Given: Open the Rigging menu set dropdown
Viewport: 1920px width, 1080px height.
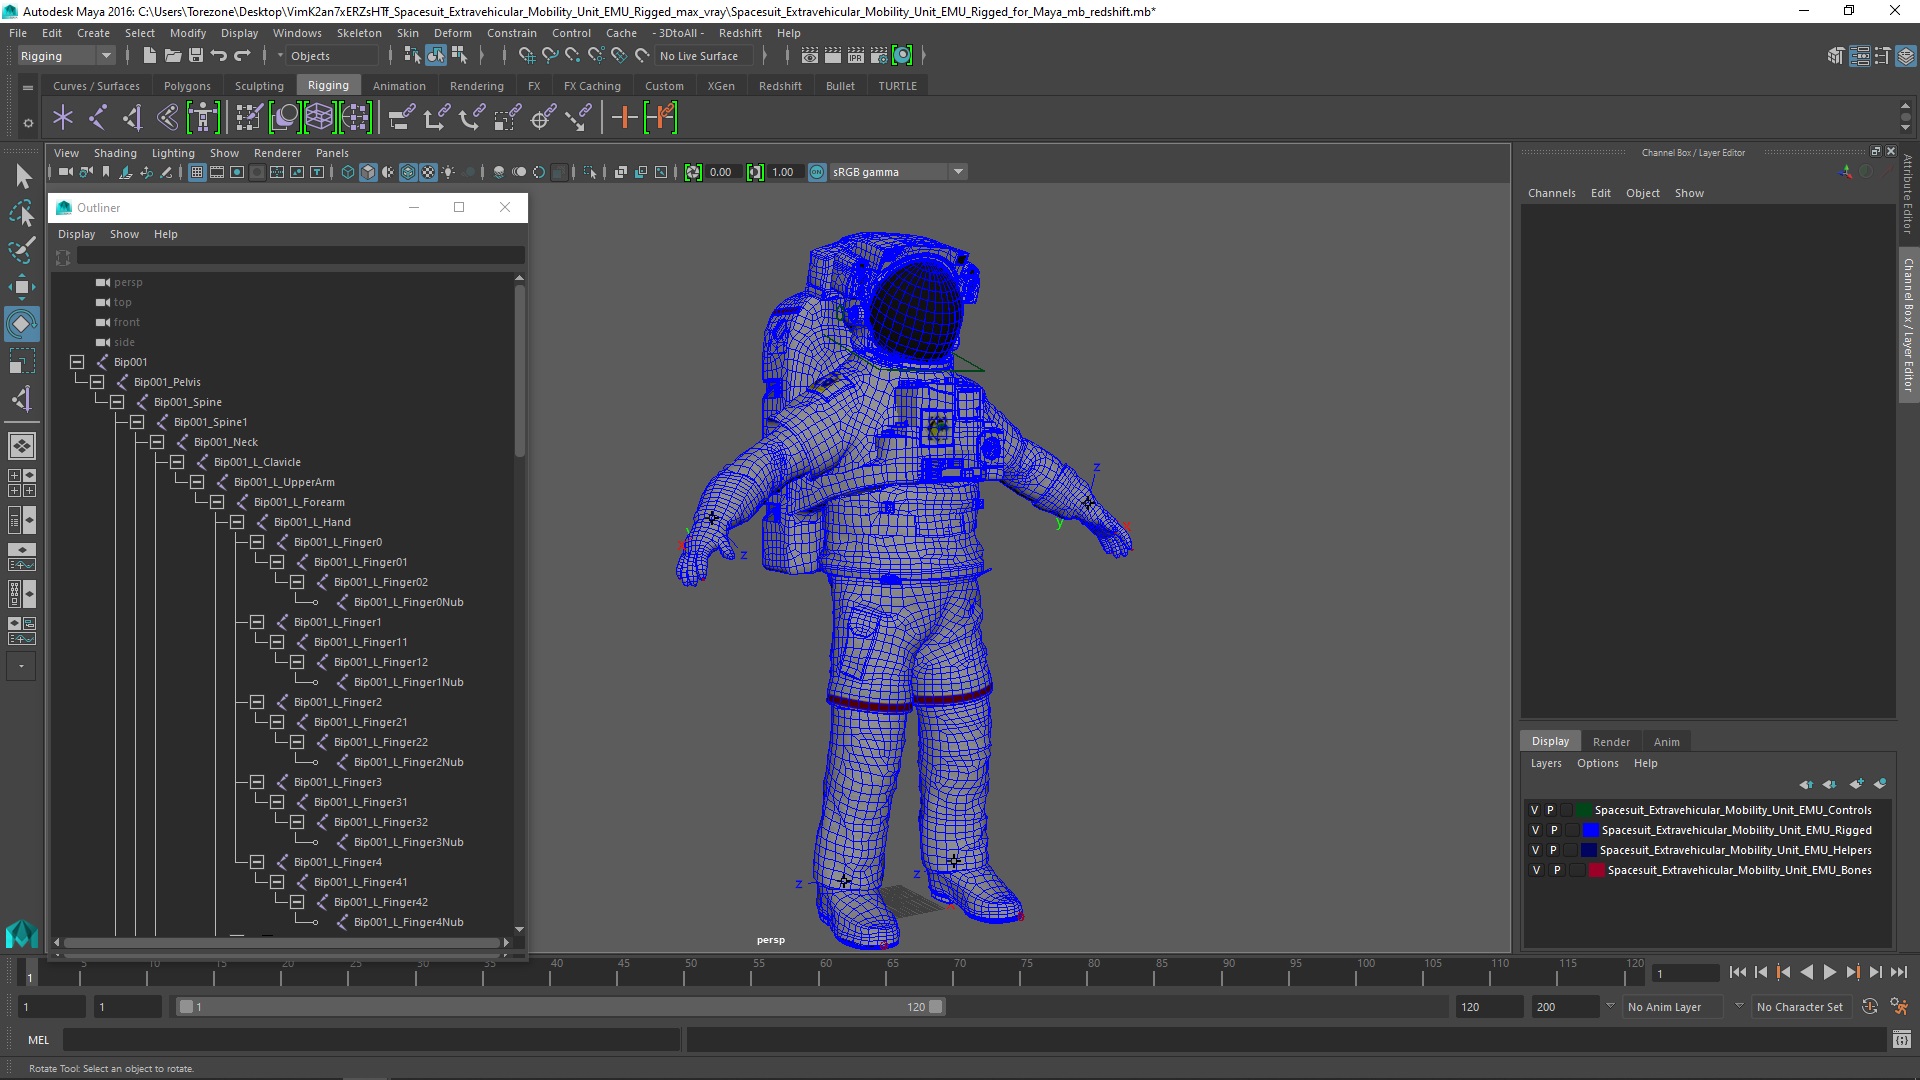Looking at the screenshot, I should (105, 56).
